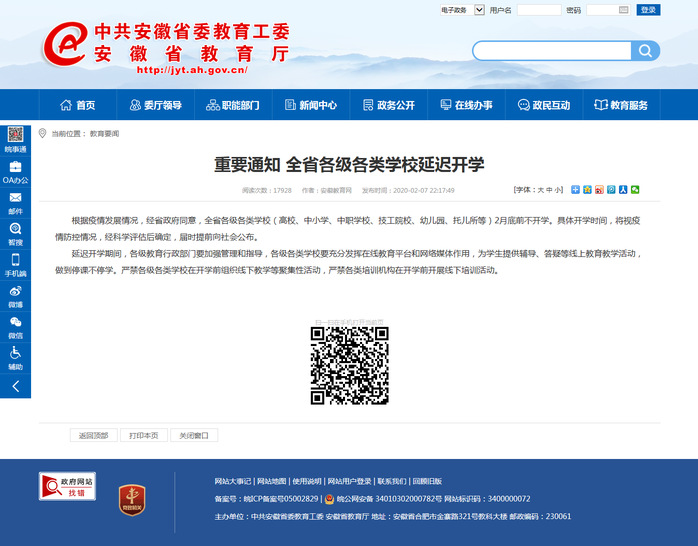Open 联系我们 footer link
The image size is (698, 546).
click(392, 481)
